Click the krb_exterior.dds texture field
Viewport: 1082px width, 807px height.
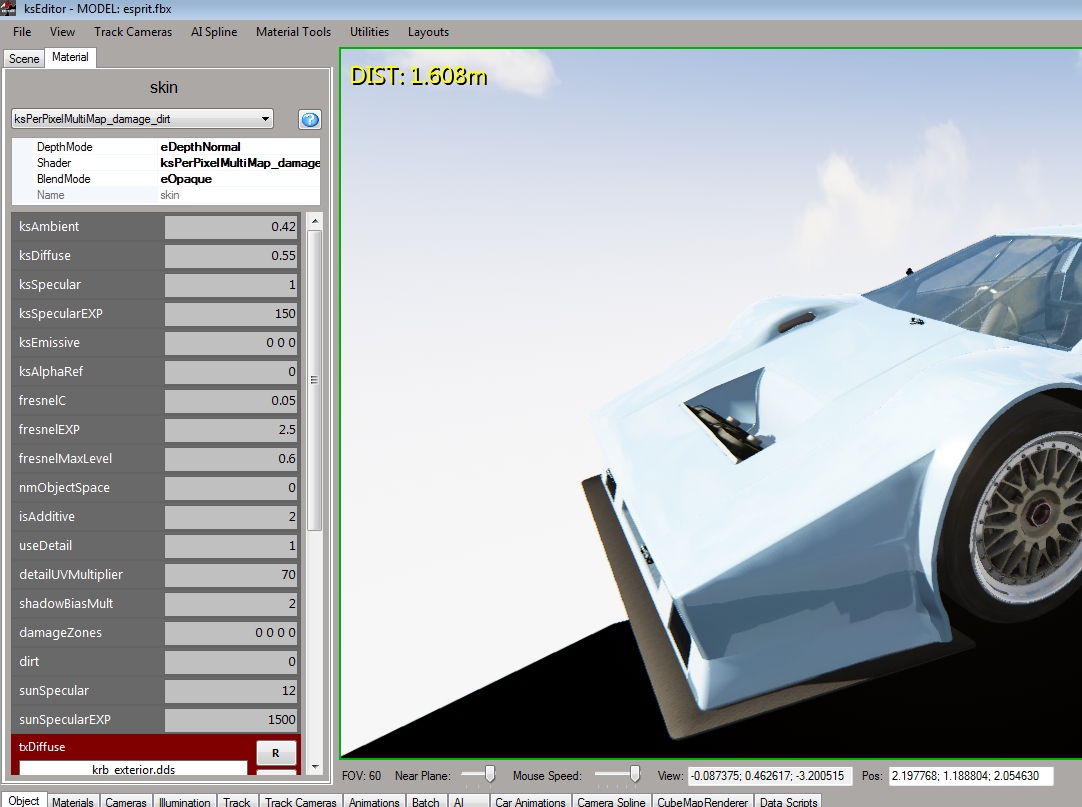[x=133, y=768]
